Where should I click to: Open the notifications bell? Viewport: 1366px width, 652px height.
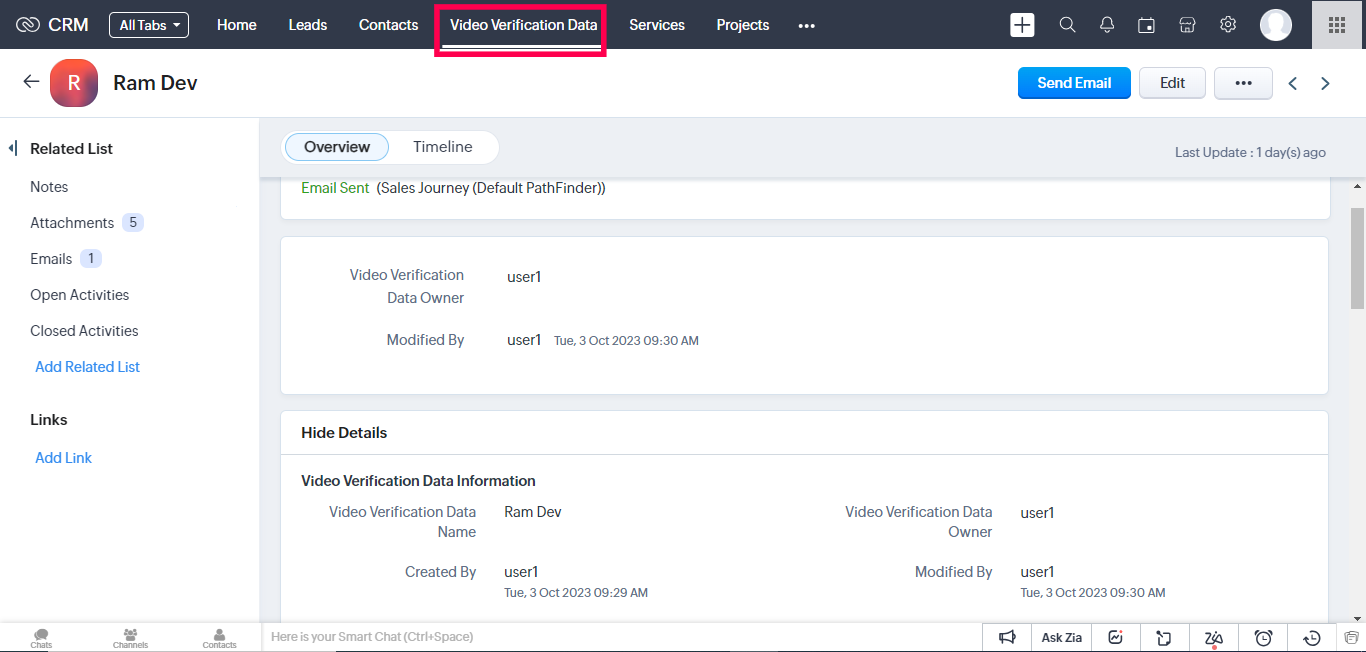click(1107, 25)
